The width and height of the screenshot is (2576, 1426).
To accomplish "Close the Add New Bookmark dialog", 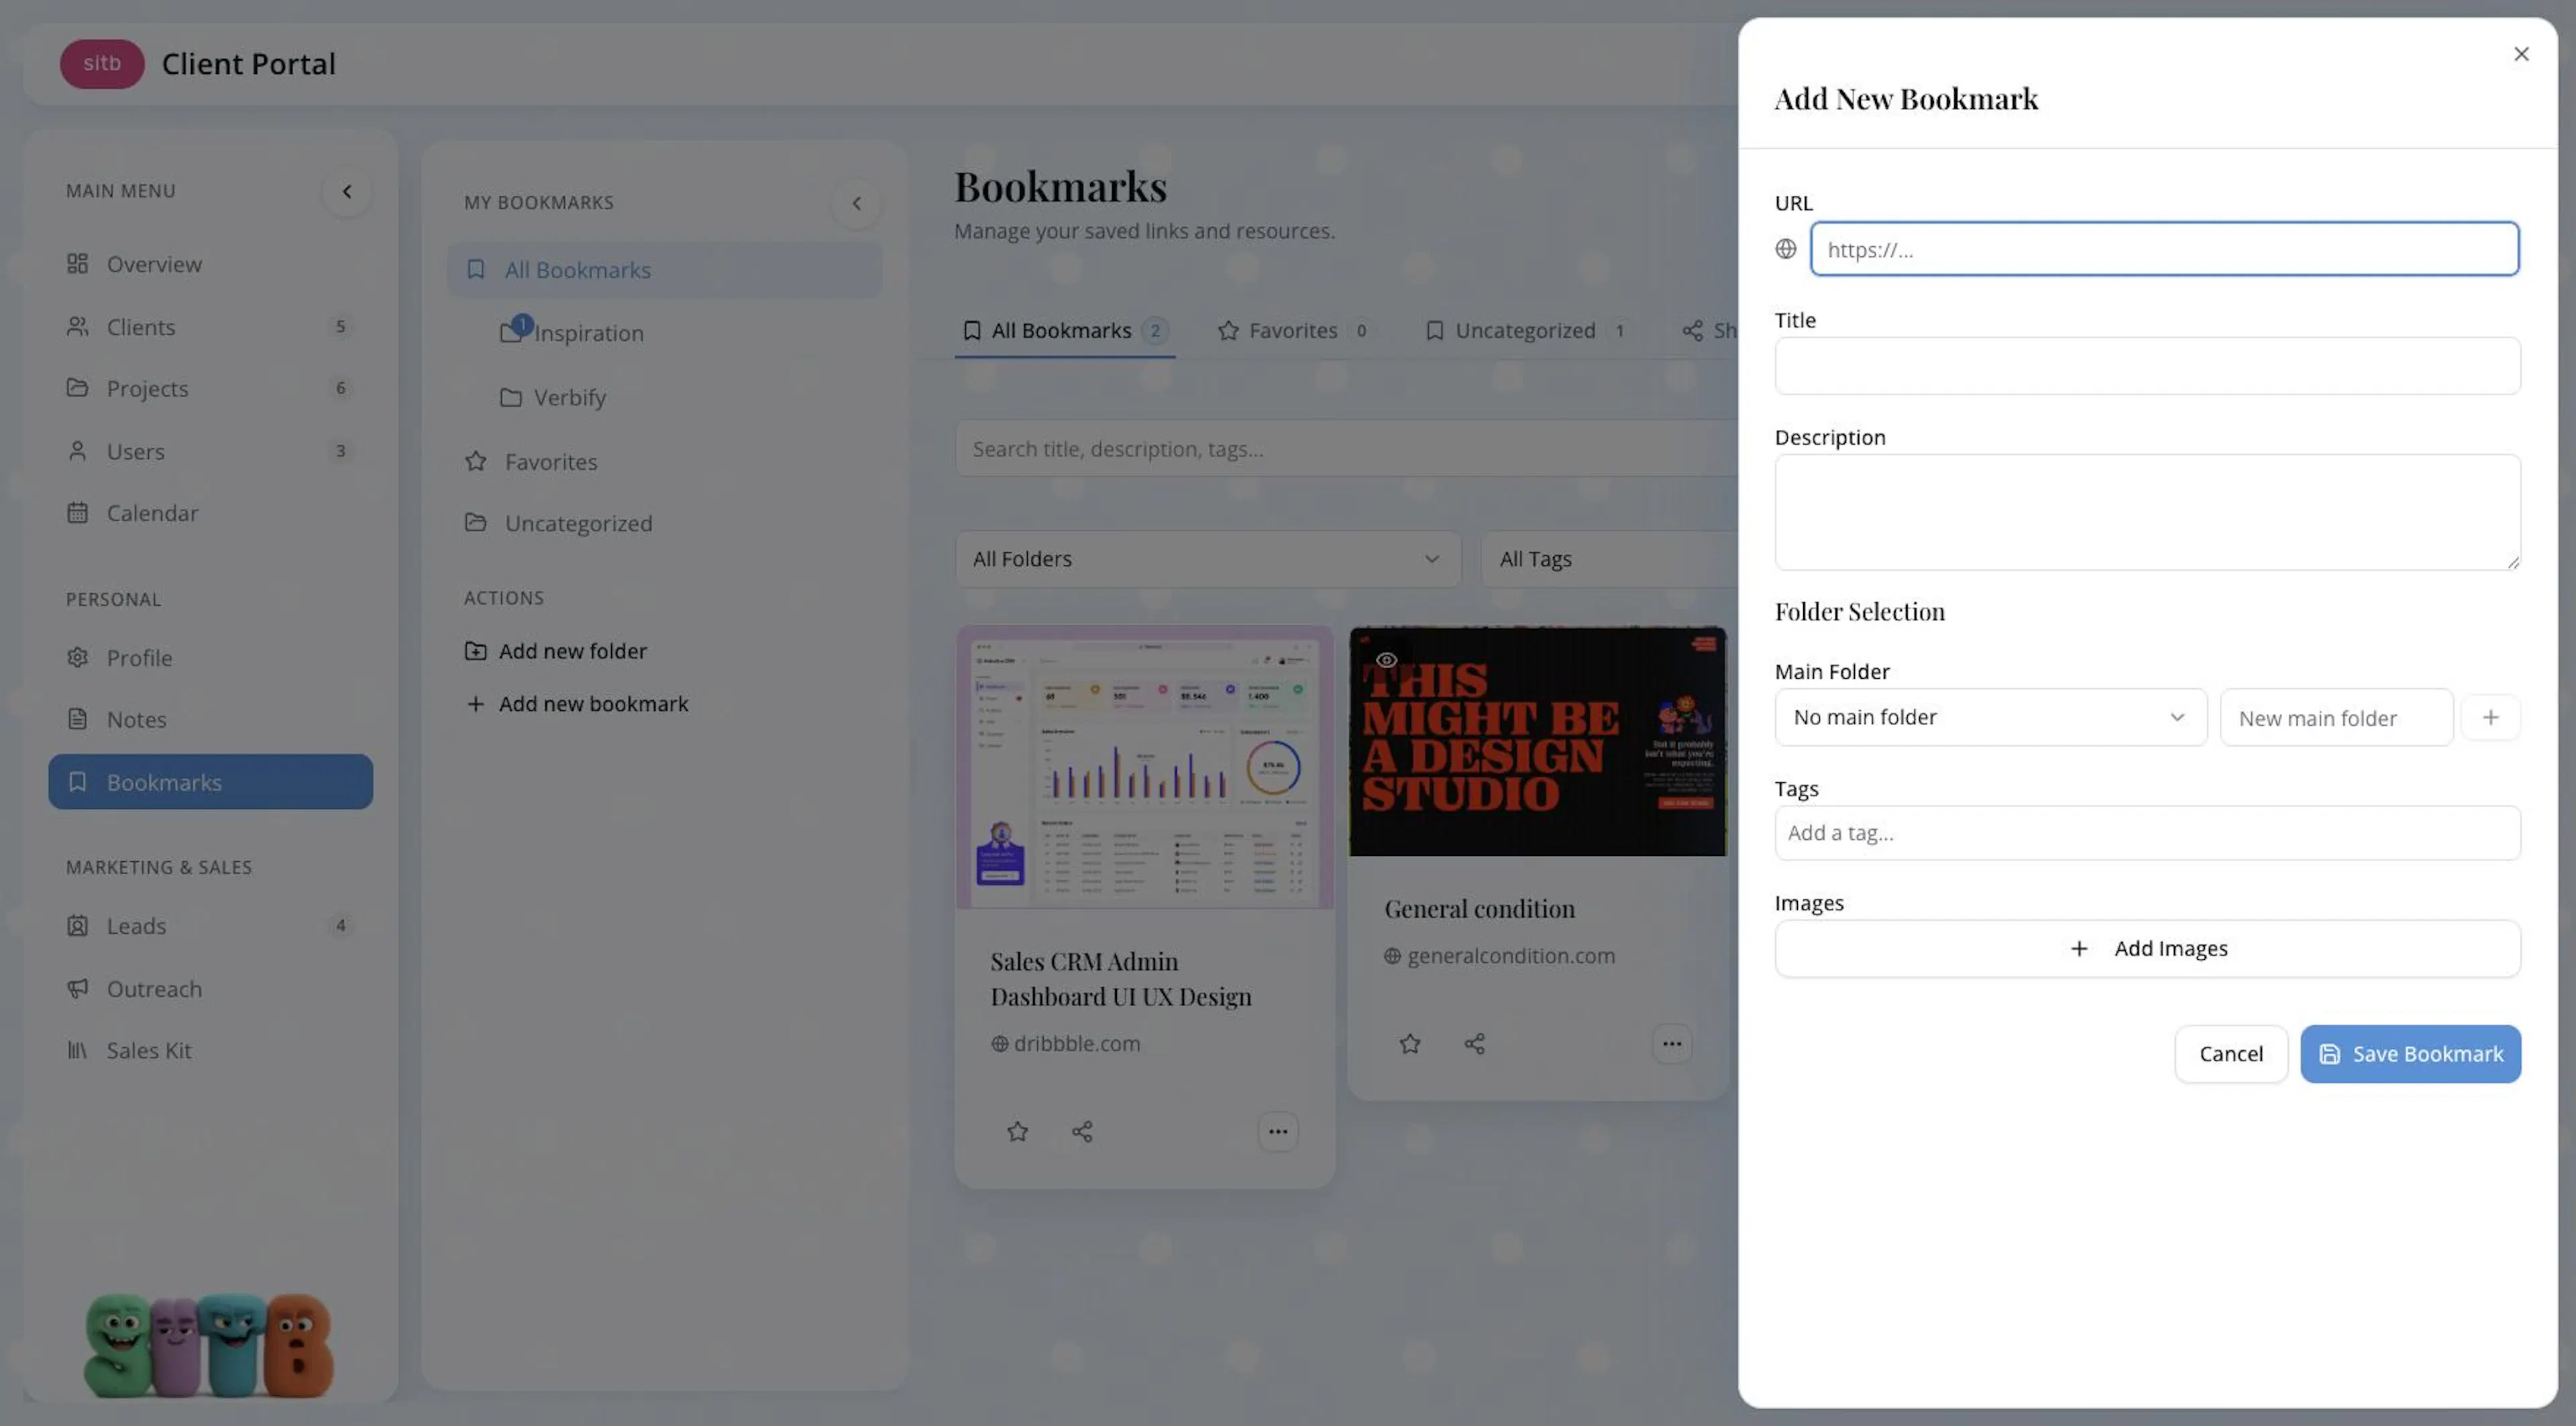I will coord(2521,54).
